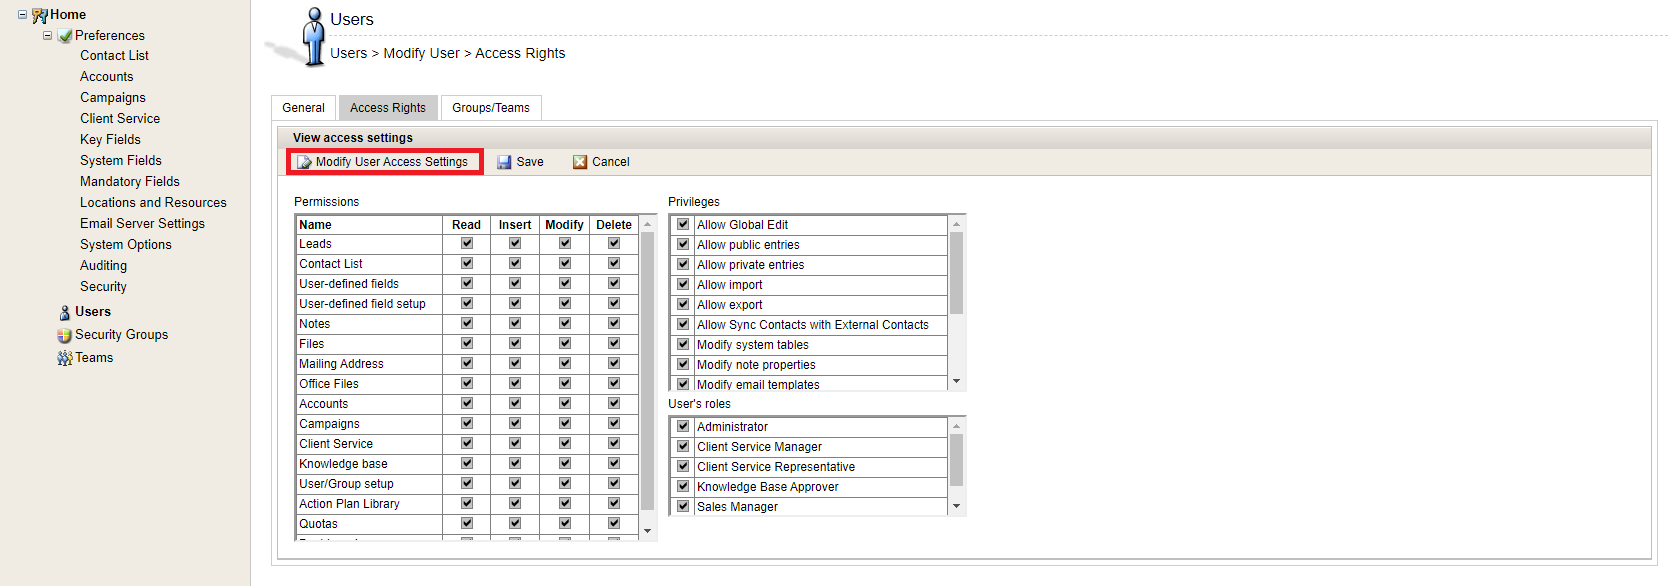Switch to the General tab

(303, 108)
